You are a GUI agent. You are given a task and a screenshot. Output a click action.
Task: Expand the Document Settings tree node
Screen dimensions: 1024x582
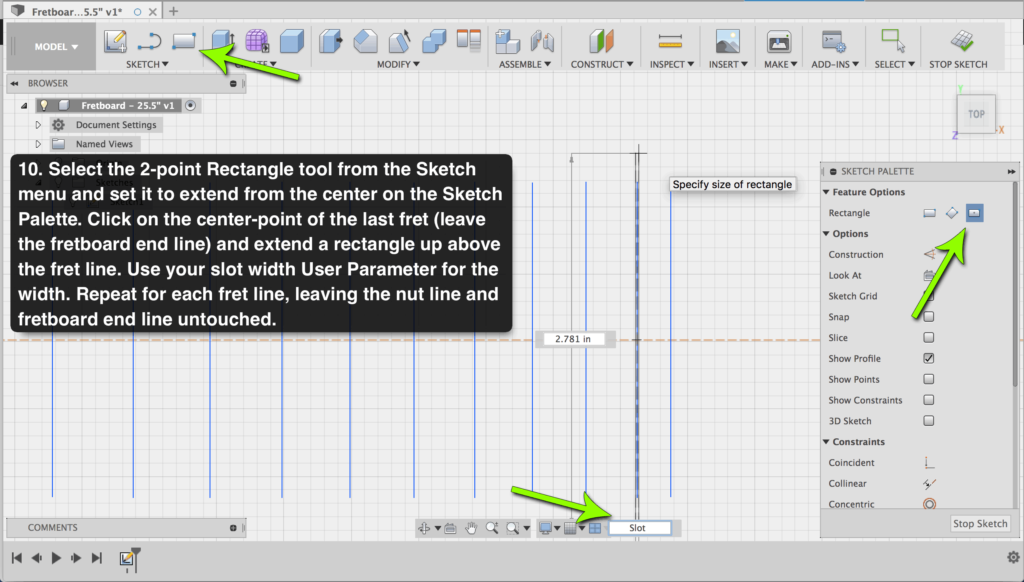[x=39, y=125]
